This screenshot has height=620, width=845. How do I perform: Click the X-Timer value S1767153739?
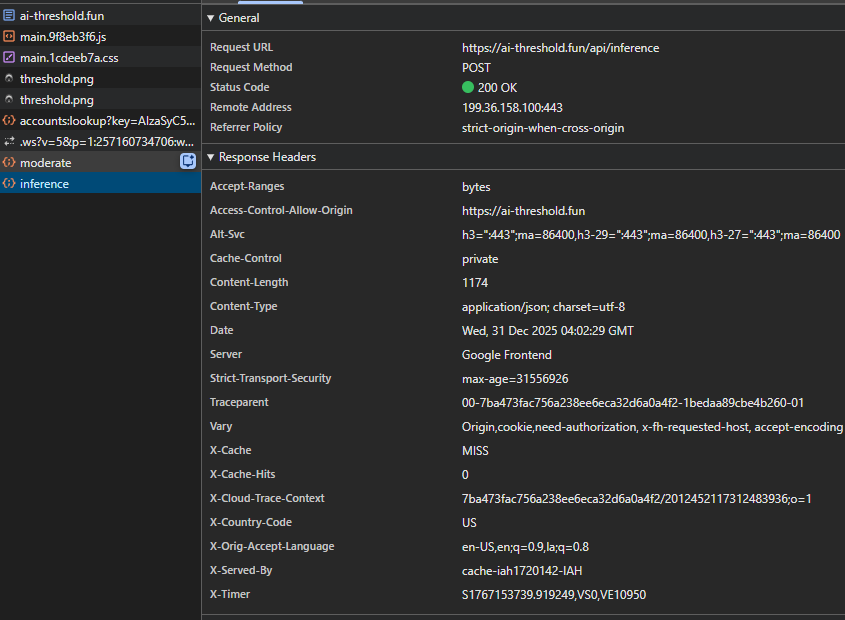point(554,595)
